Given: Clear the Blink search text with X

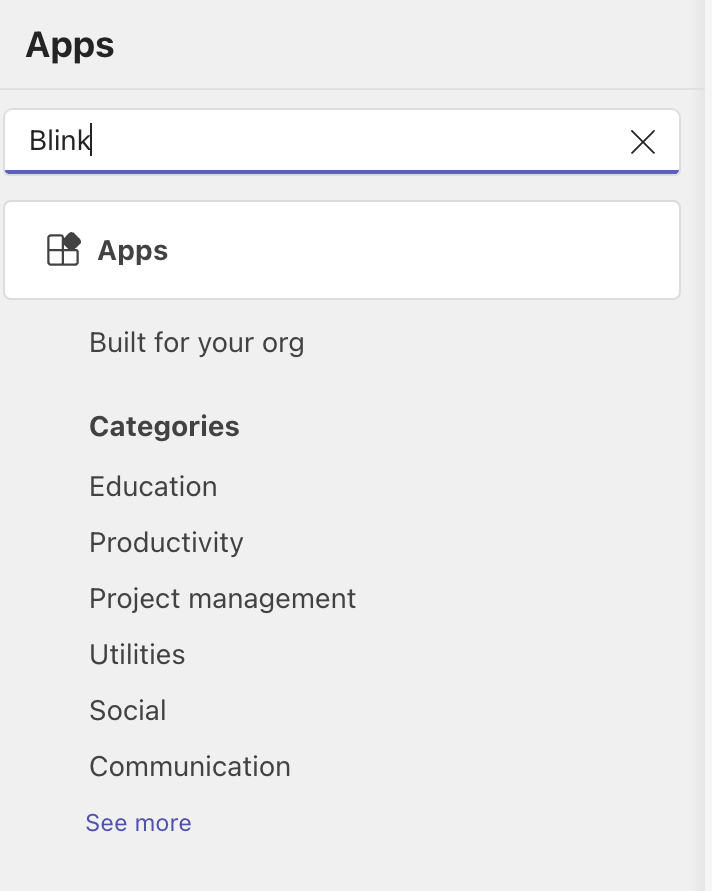Looking at the screenshot, I should point(643,141).
